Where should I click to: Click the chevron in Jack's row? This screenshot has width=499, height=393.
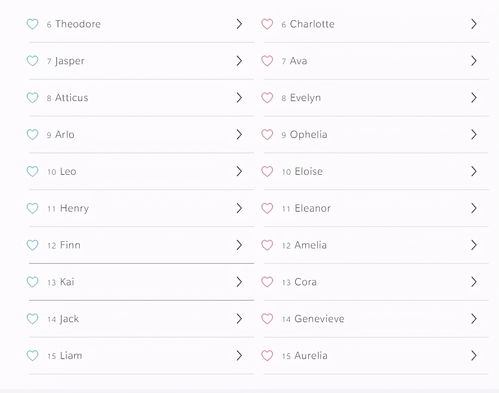(x=239, y=319)
